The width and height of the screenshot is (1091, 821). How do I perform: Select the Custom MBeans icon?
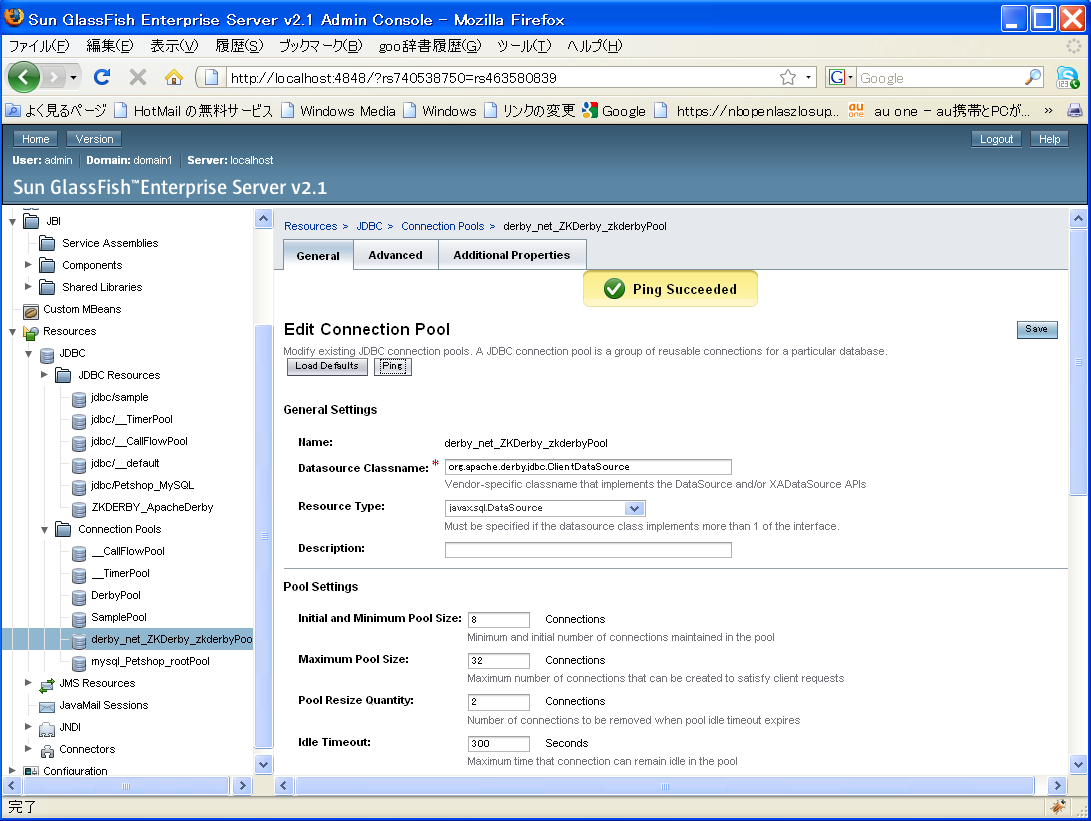point(31,310)
